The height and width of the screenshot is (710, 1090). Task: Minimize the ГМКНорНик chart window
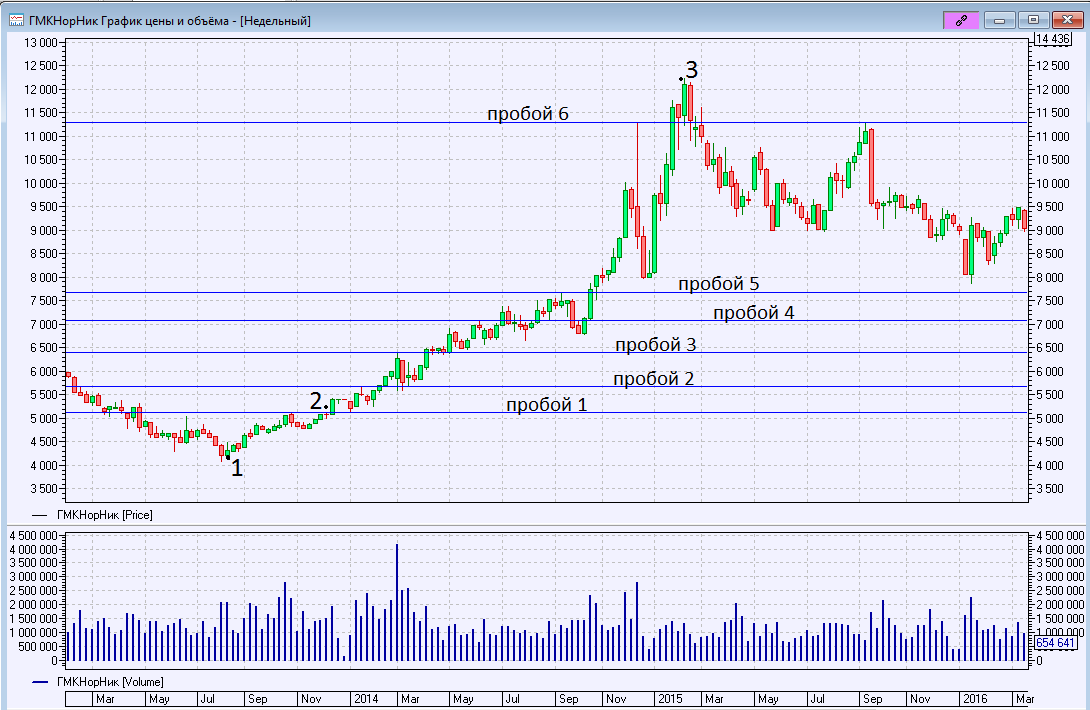[1000, 20]
